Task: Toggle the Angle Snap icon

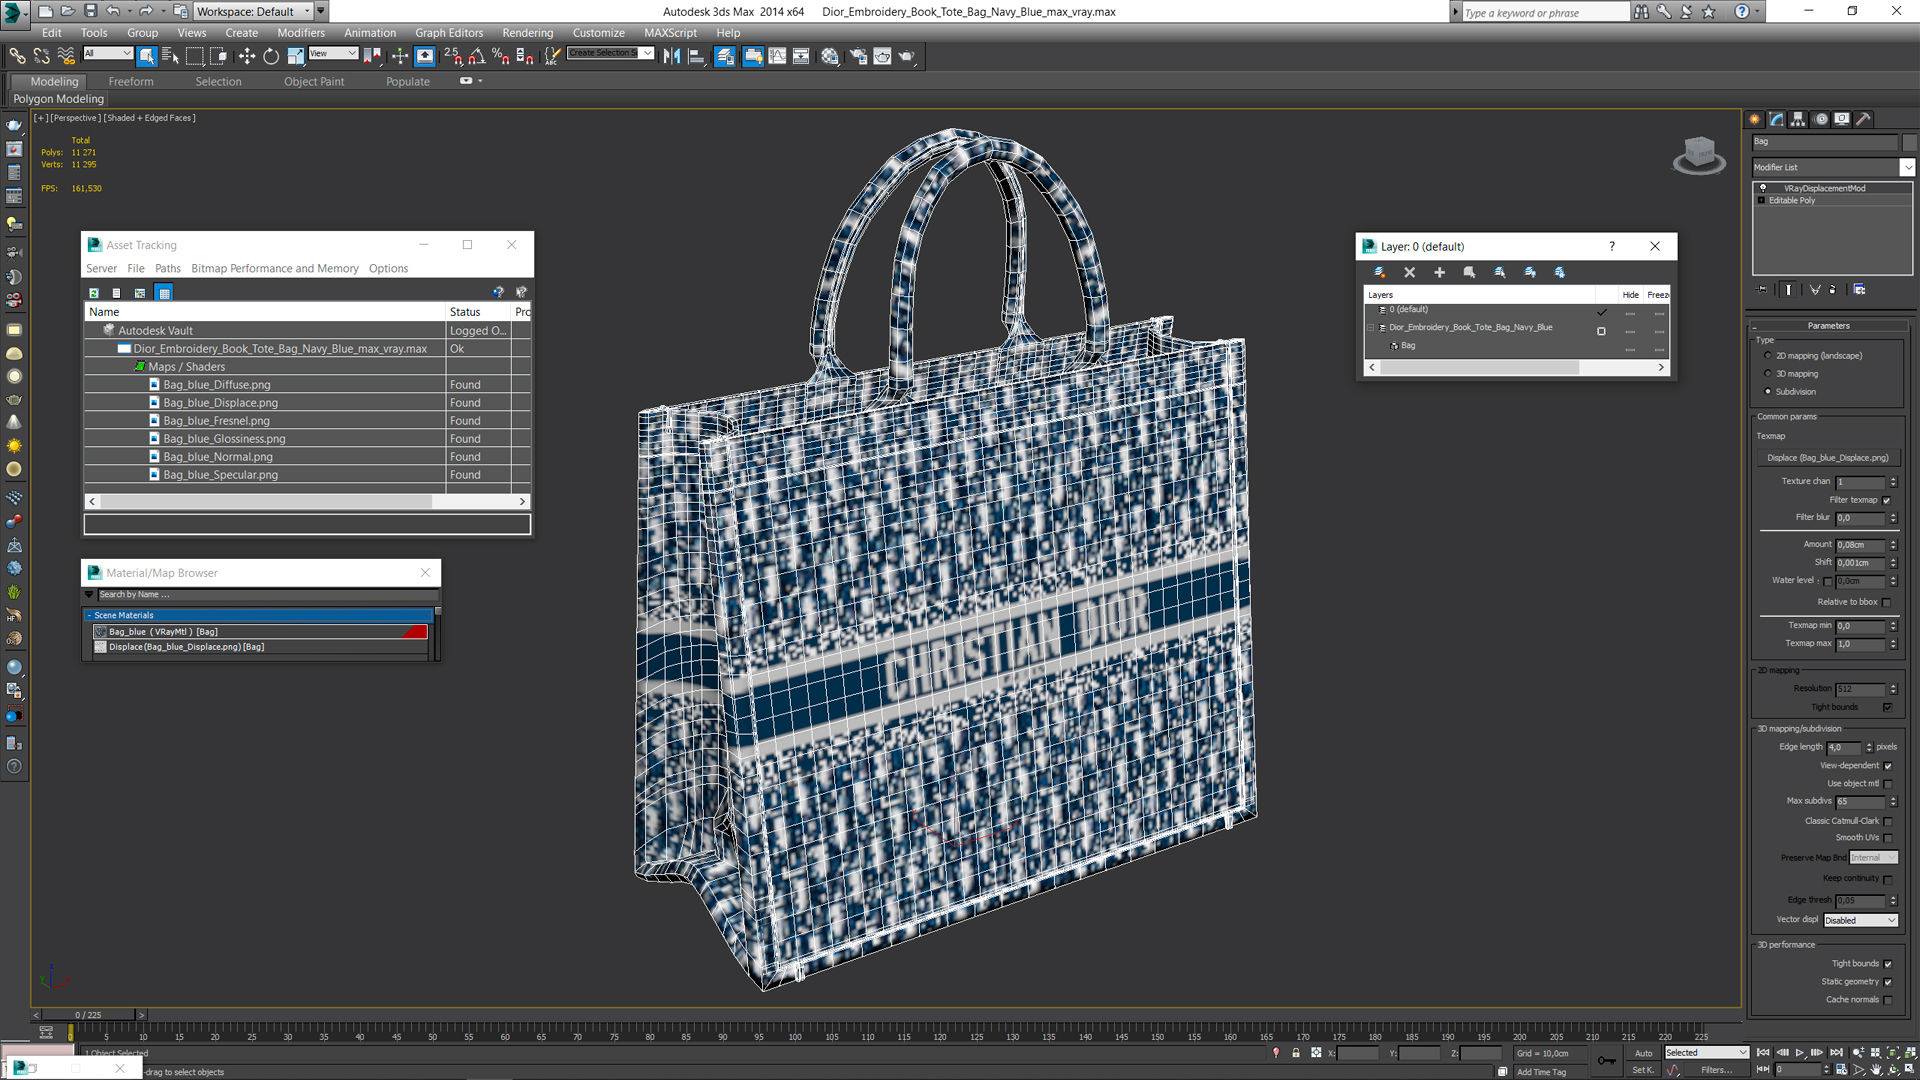Action: [x=477, y=56]
